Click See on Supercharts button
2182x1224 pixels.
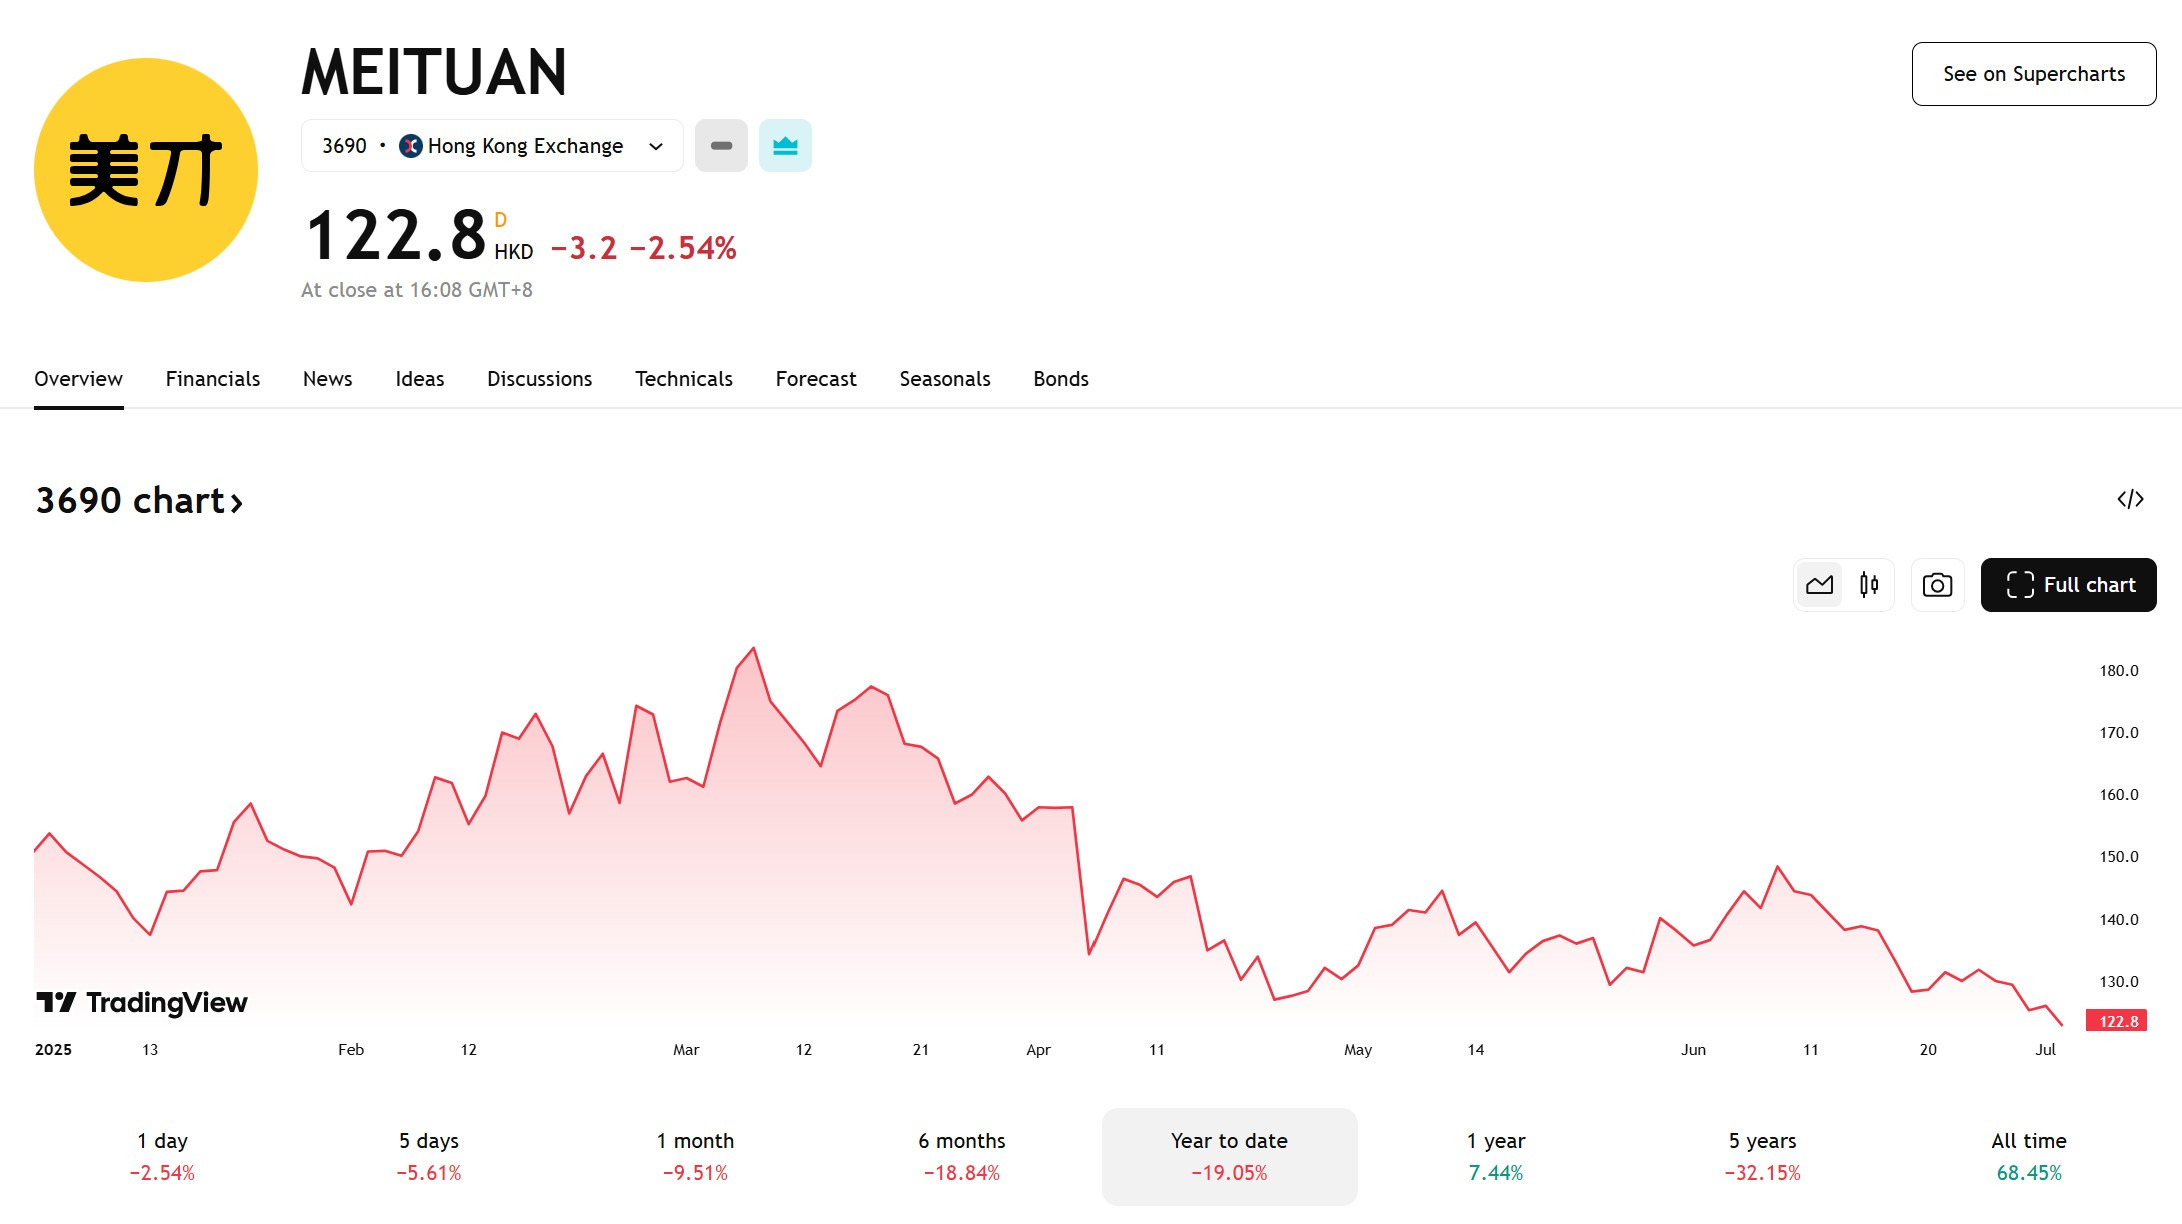click(x=2034, y=74)
